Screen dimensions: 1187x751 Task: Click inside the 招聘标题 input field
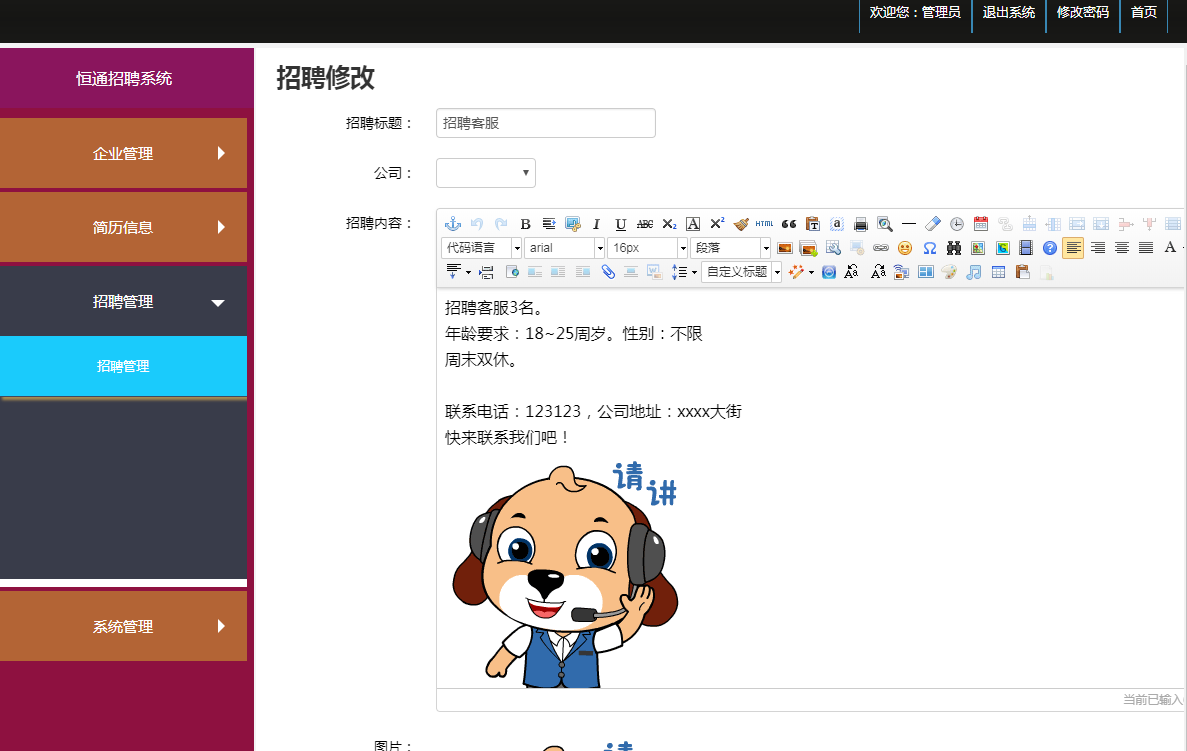coord(545,123)
